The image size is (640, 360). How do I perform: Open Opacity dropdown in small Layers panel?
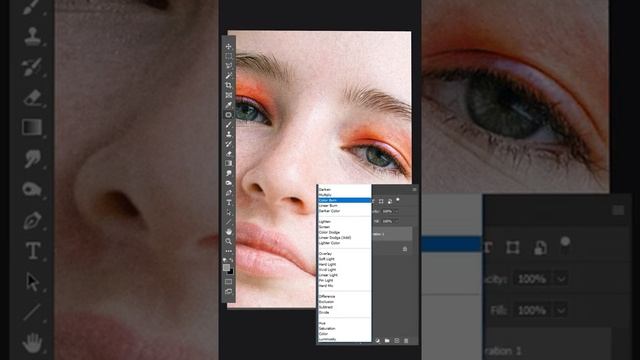pos(396,211)
